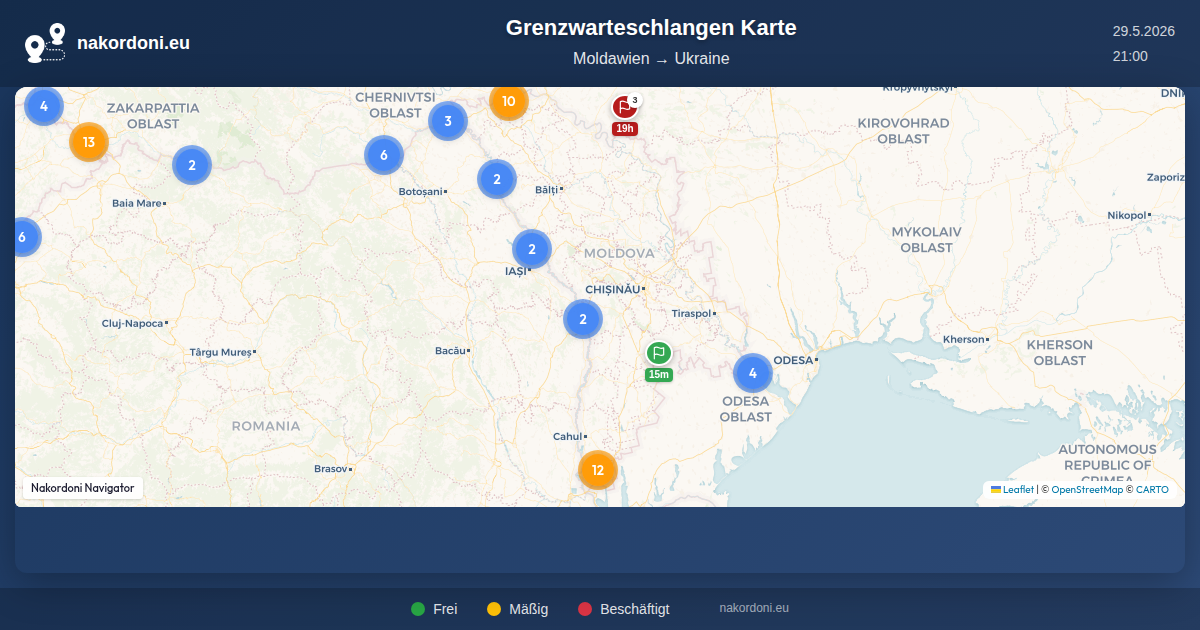Open the Leaflet attribution link
This screenshot has width=1200, height=630.
click(x=1012, y=490)
